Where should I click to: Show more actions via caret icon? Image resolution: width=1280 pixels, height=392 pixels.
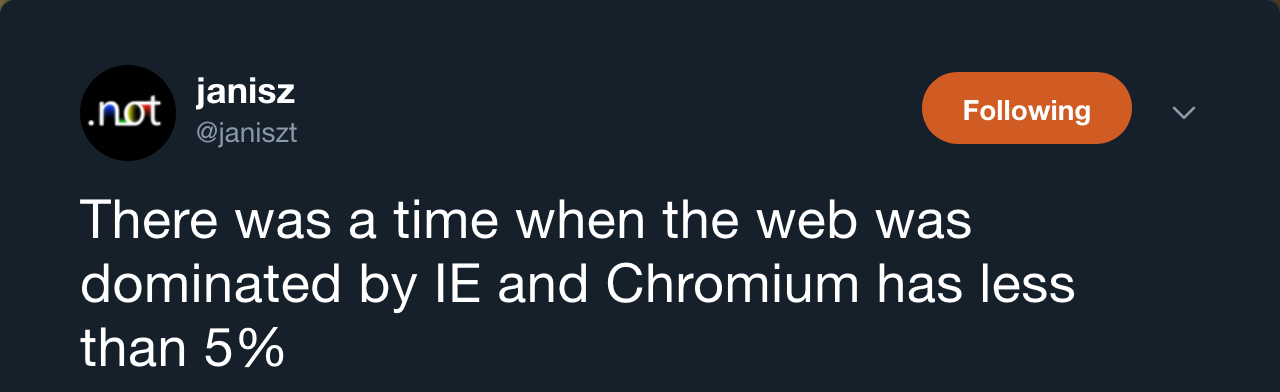1184,112
